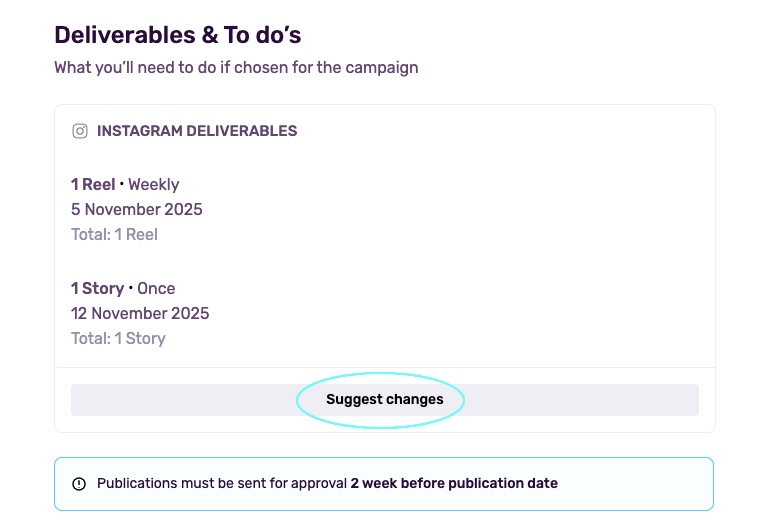This screenshot has width=770, height=532.
Task: Click the exclamation info icon in notice
Action: 79,484
